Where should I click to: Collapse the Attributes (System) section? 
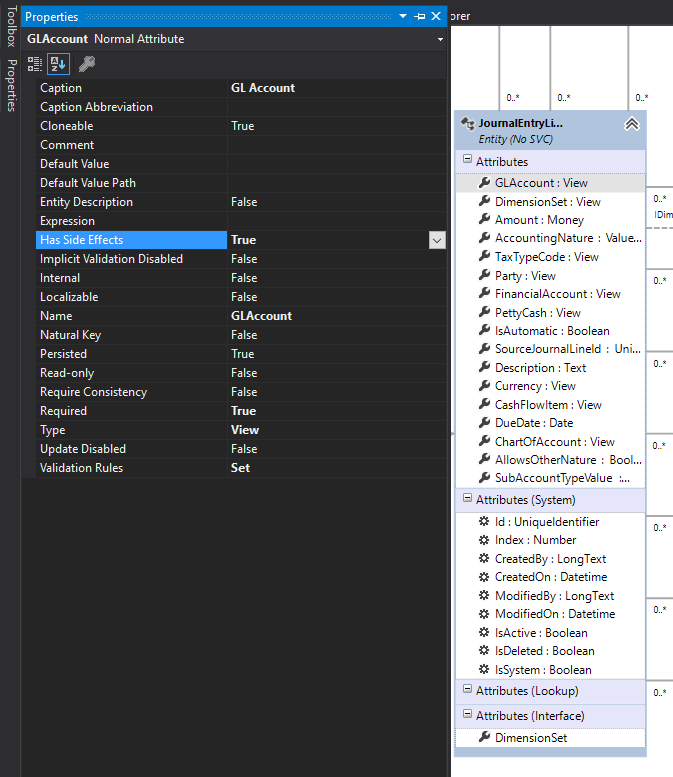coord(467,497)
